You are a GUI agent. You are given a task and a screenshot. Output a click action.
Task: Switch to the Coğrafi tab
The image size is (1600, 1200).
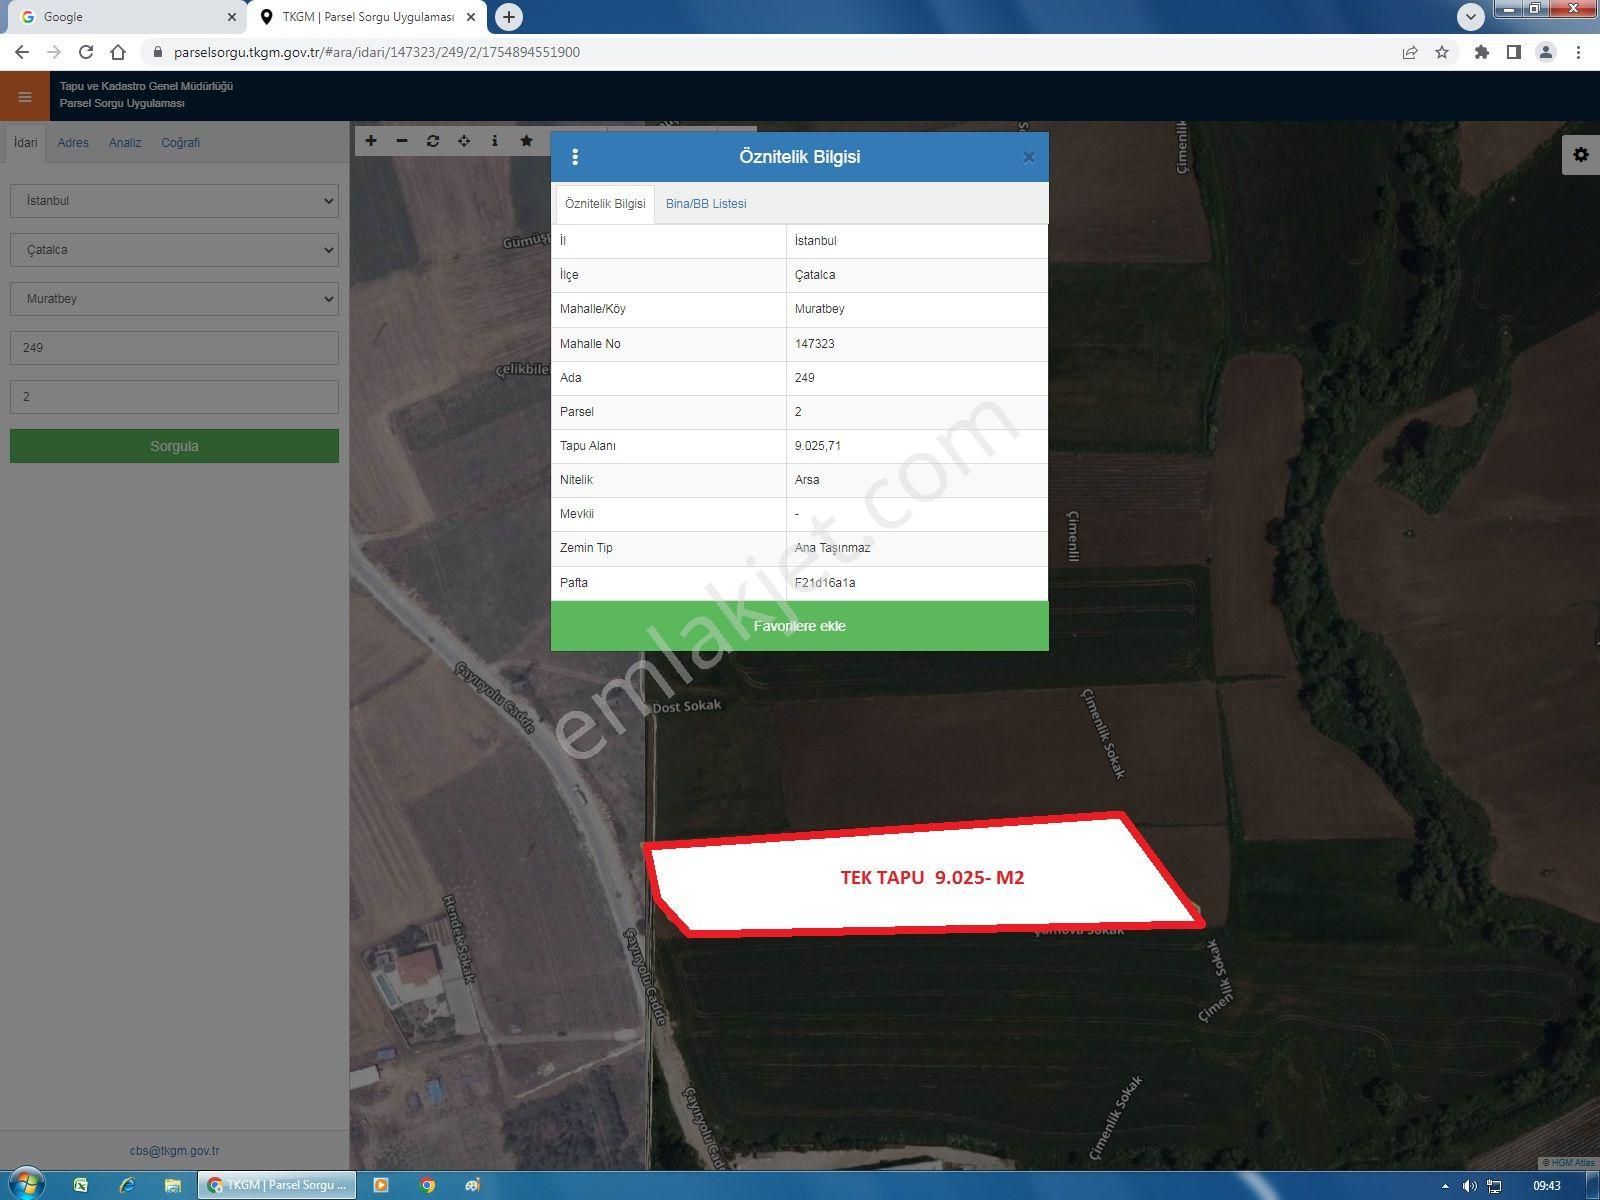click(x=181, y=143)
